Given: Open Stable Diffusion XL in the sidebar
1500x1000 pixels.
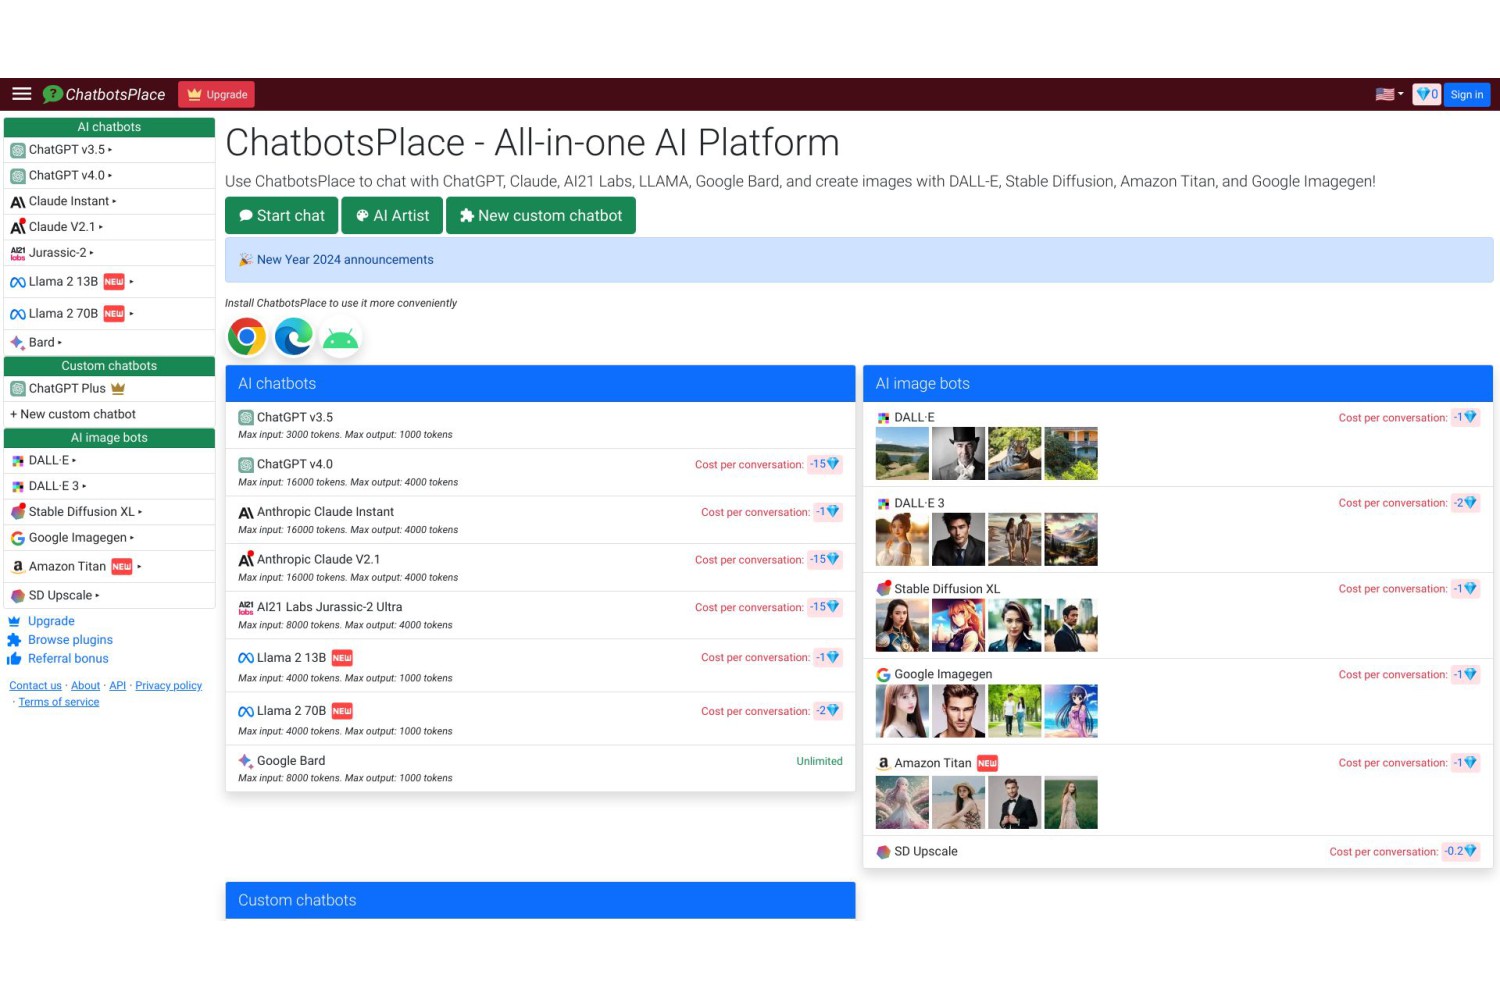Looking at the screenshot, I should pos(109,512).
